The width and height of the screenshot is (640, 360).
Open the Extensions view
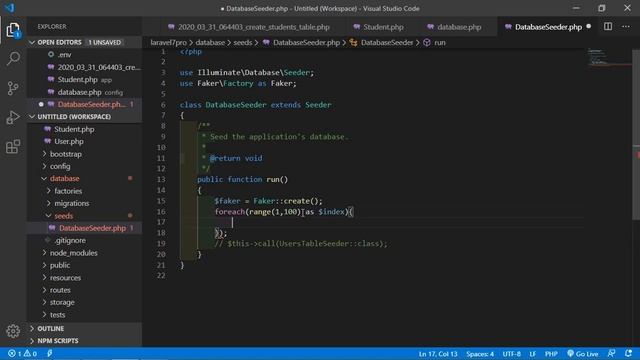13,147
